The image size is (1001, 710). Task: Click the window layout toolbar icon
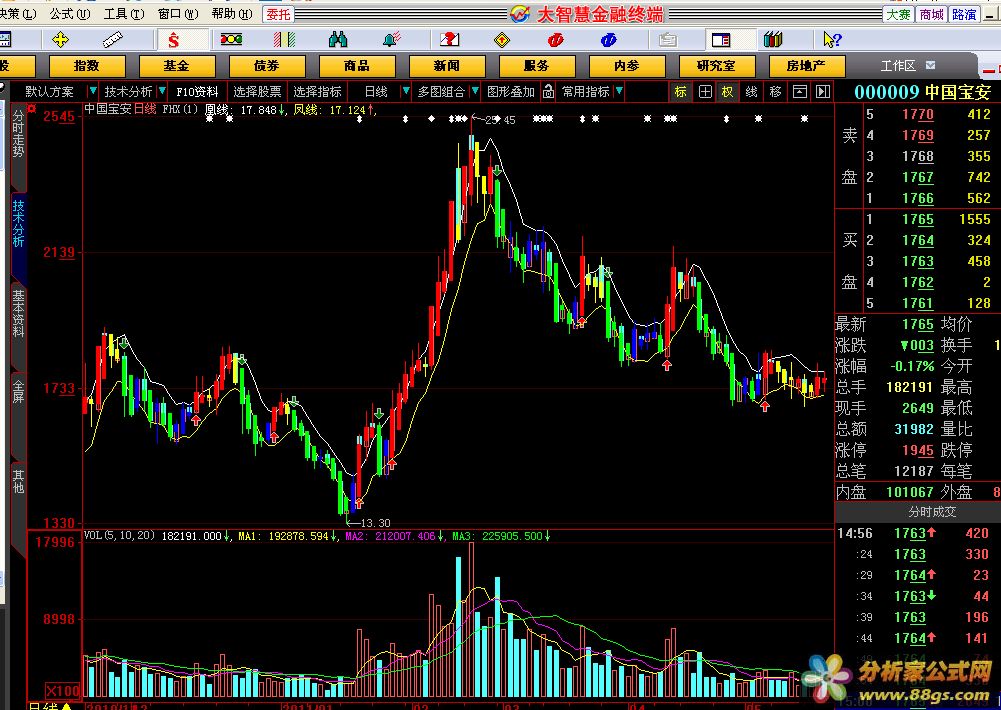coord(721,40)
